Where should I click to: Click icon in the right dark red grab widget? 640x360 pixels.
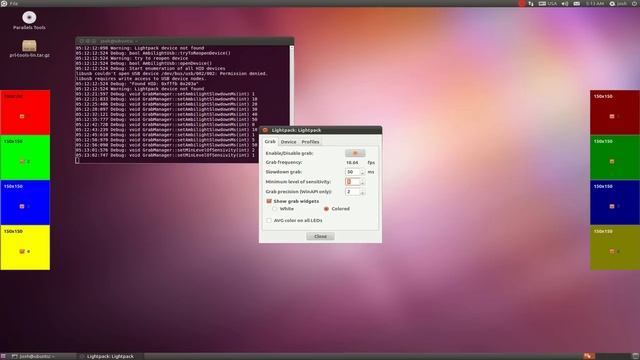pyautogui.click(x=612, y=116)
